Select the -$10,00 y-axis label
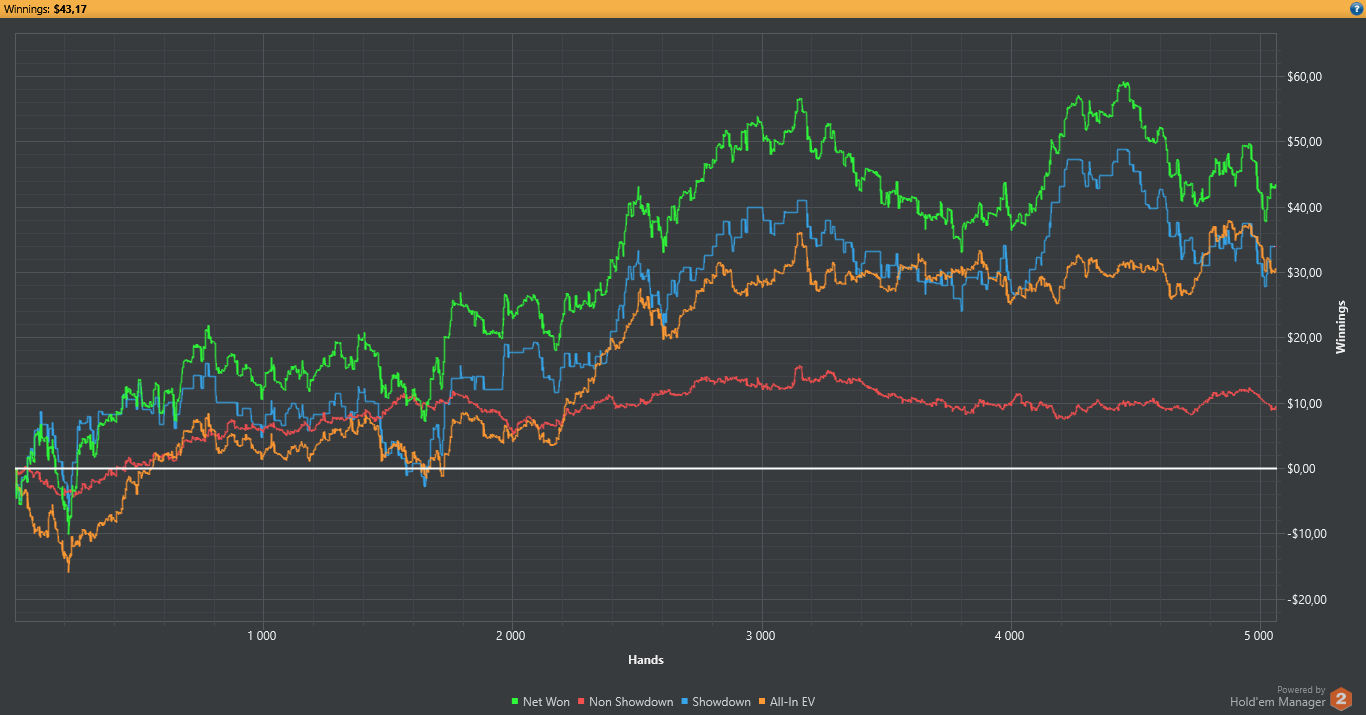 1307,534
